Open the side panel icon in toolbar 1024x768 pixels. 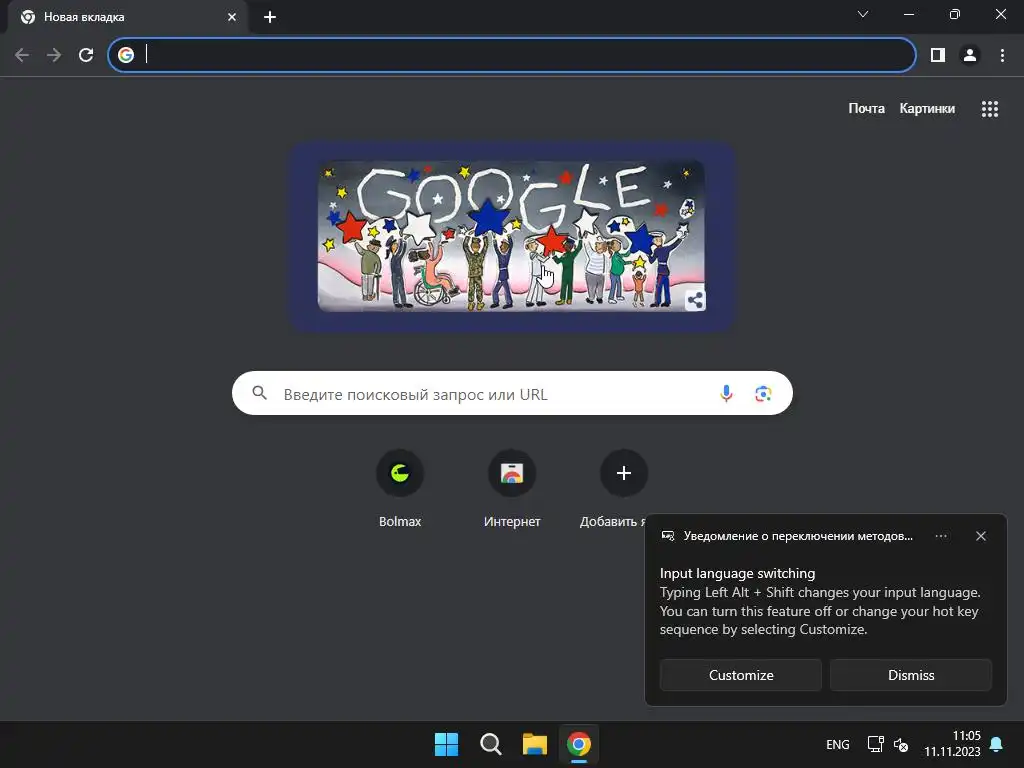(938, 55)
